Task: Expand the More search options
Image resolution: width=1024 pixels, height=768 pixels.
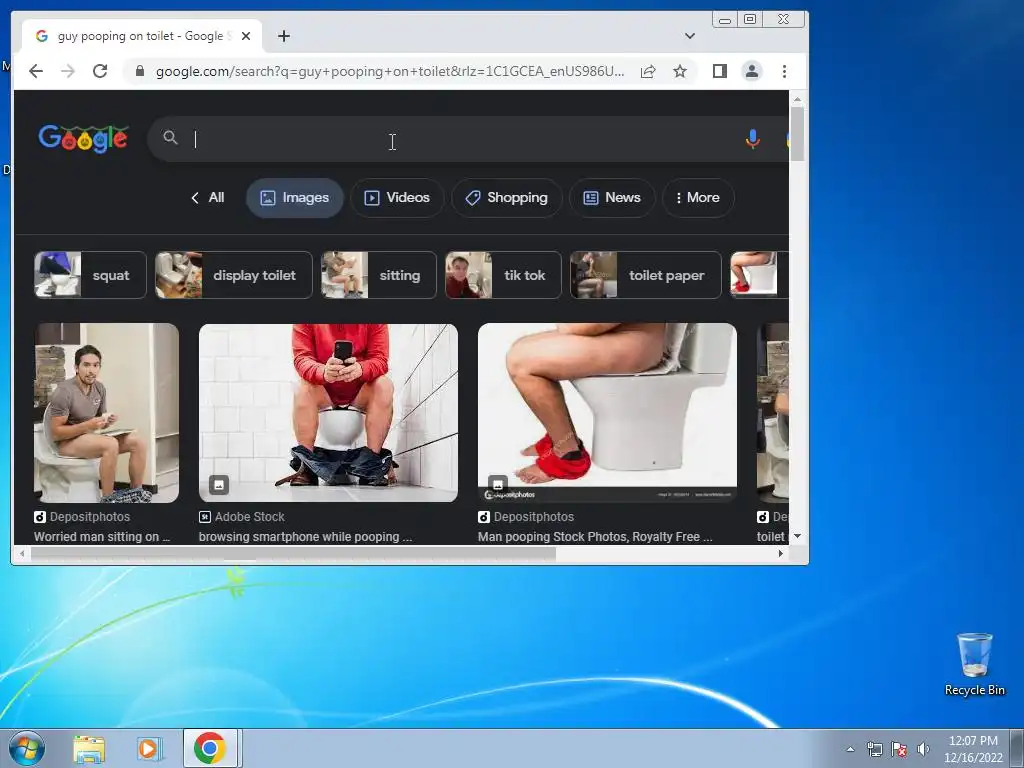Action: (698, 198)
